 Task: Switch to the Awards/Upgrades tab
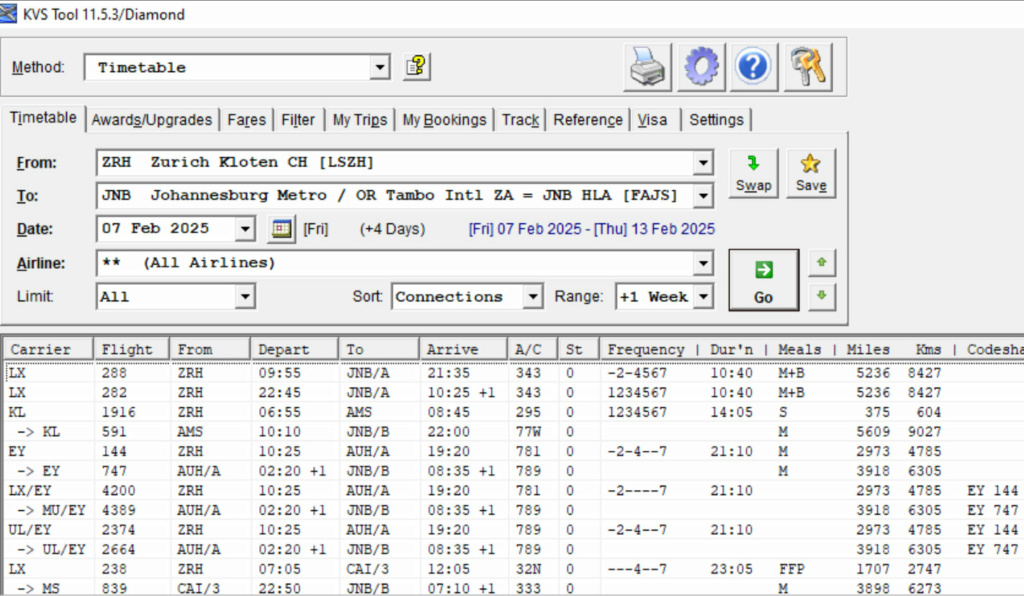(x=152, y=120)
